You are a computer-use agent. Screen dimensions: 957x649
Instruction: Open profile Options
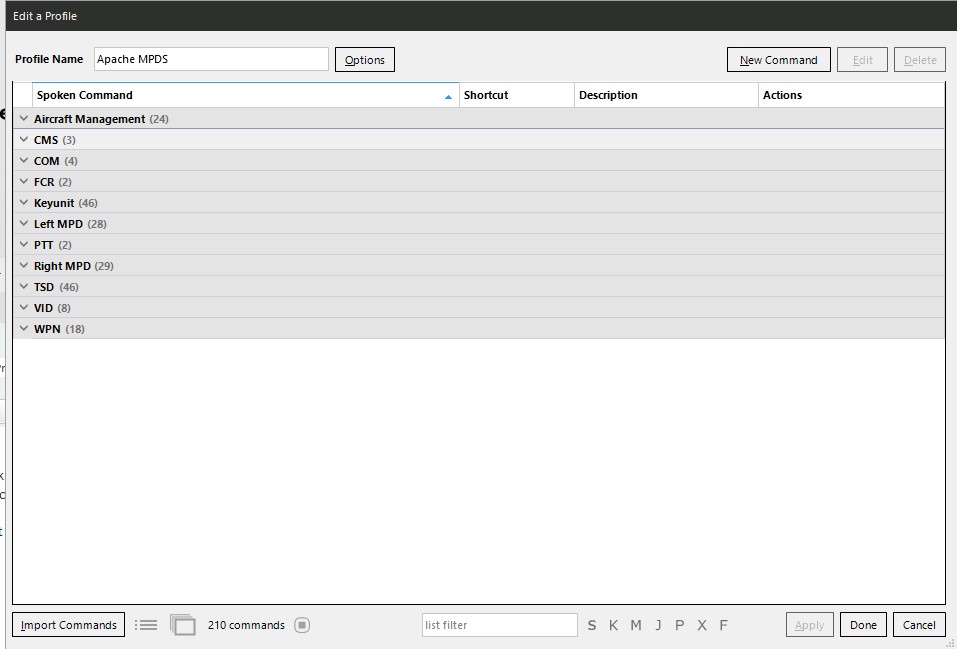[365, 59]
